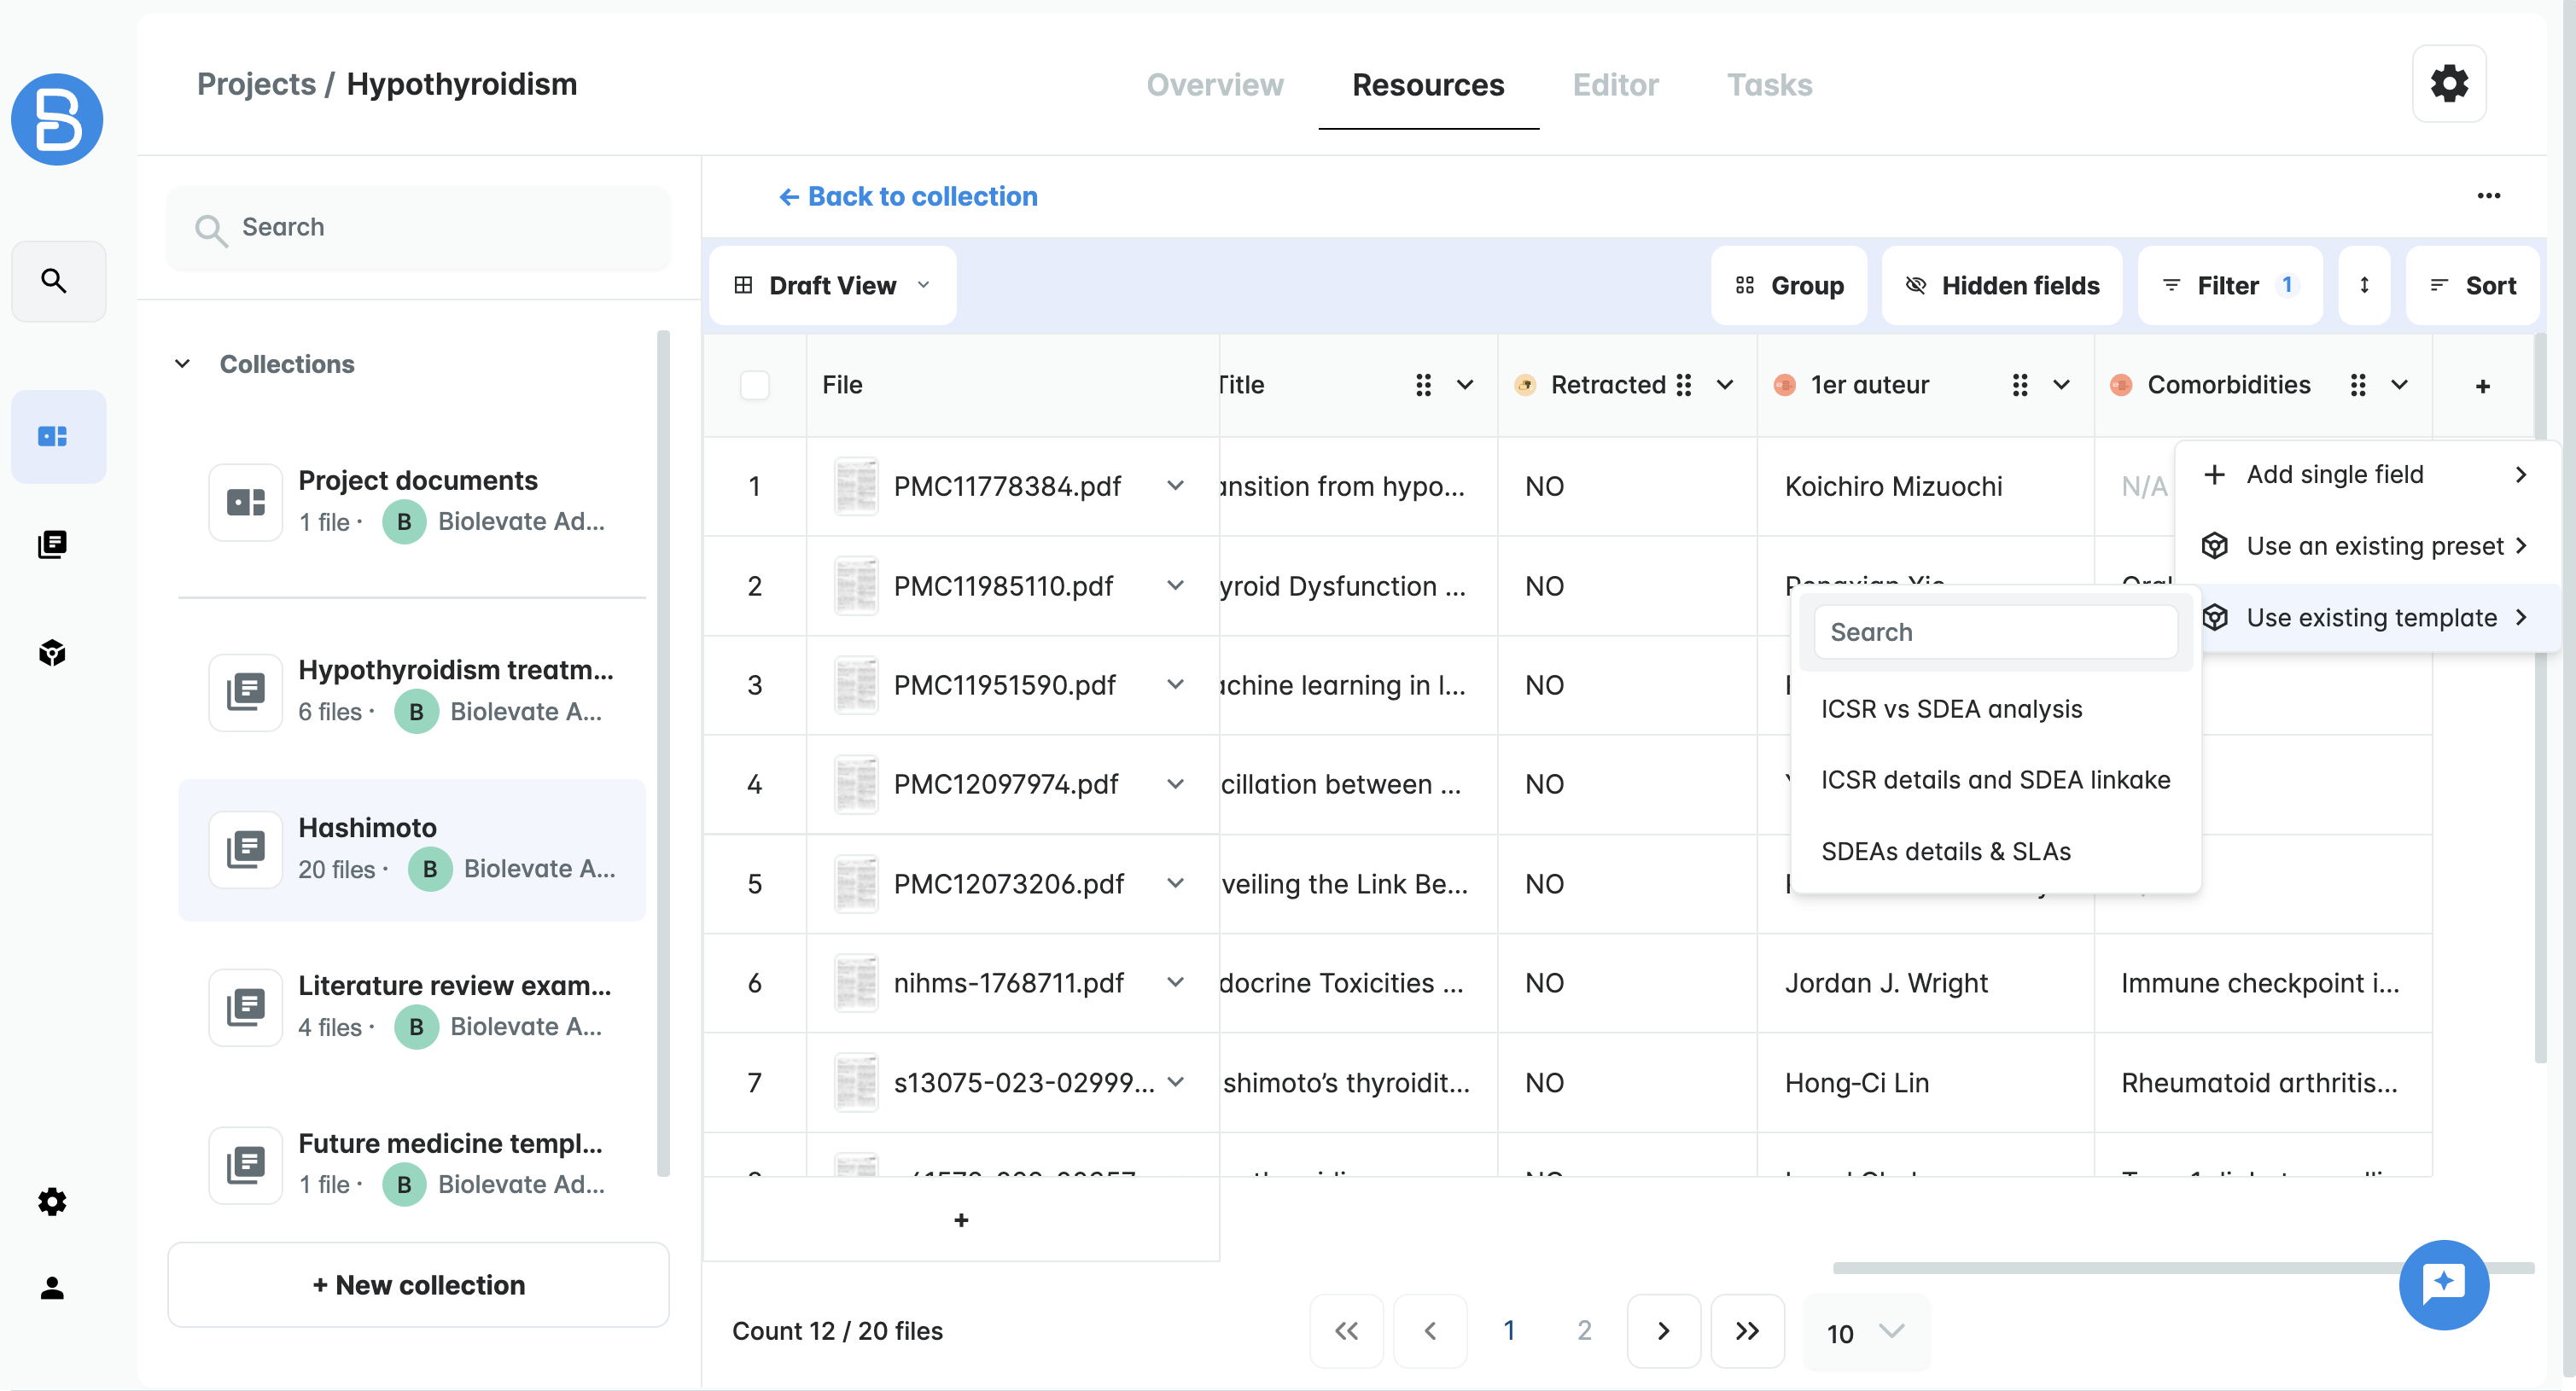2576x1391 pixels.
Task: Click the New collection button
Action: [418, 1285]
